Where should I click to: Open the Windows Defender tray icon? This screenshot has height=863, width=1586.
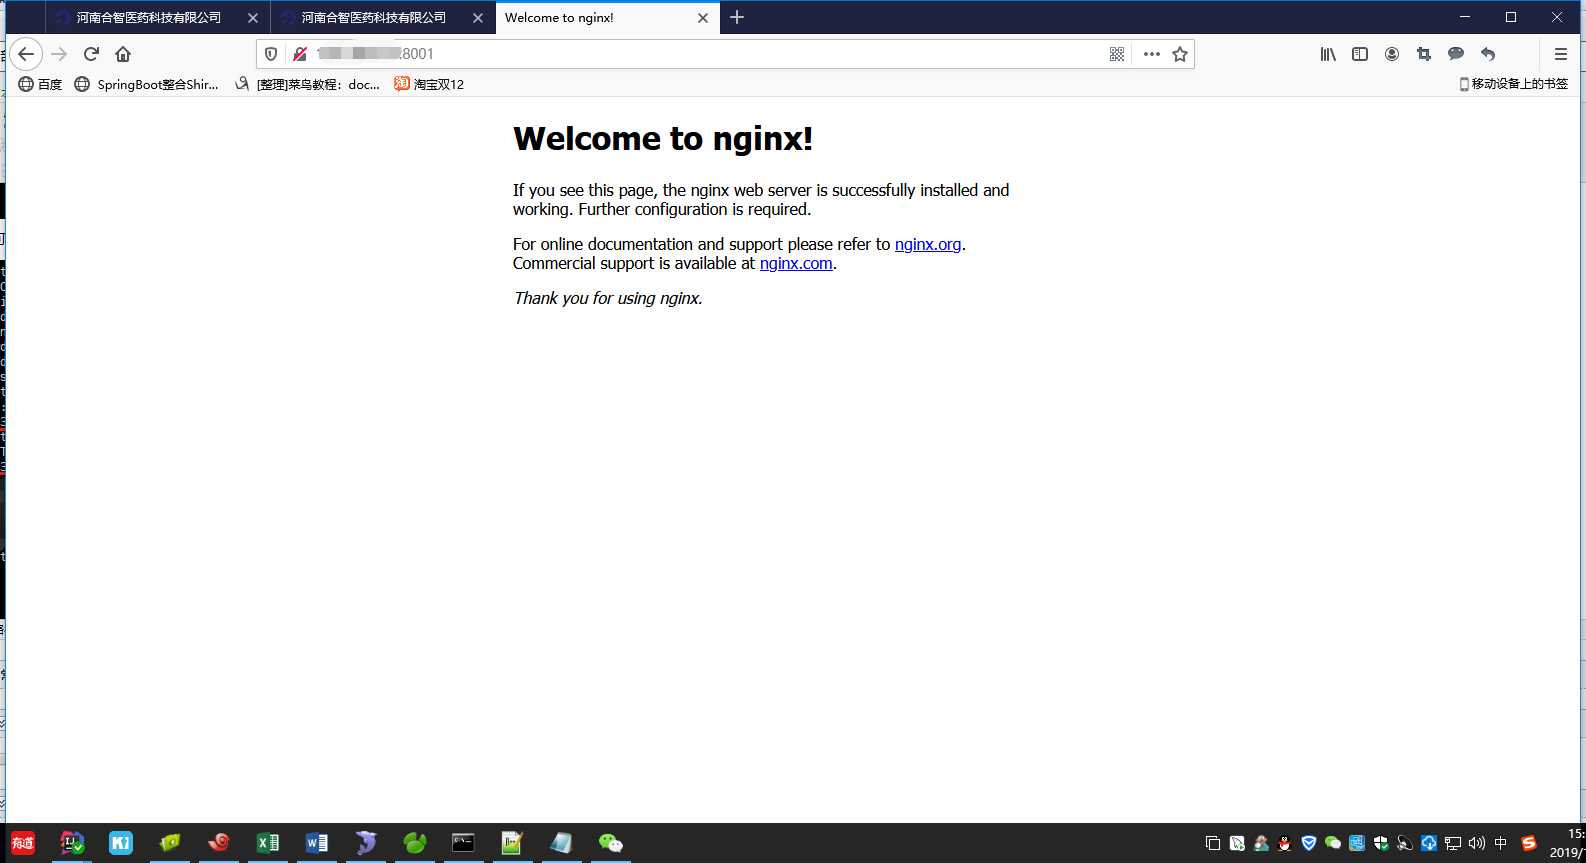pos(1381,843)
